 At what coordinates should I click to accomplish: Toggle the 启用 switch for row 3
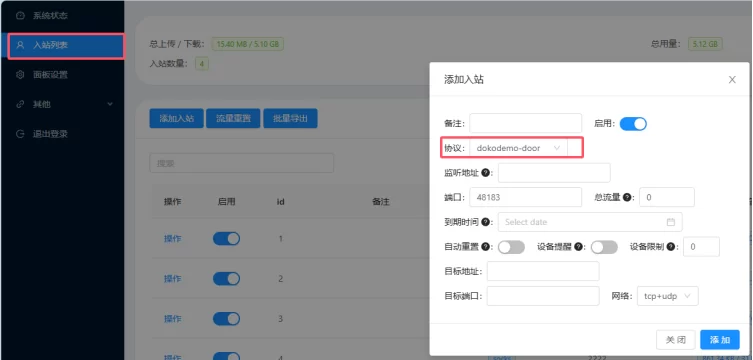(x=226, y=318)
